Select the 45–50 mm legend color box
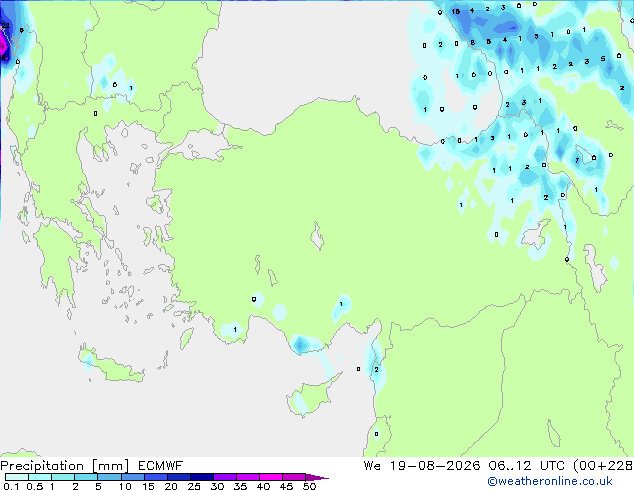Viewport: 634px width, 490px height. 294,477
